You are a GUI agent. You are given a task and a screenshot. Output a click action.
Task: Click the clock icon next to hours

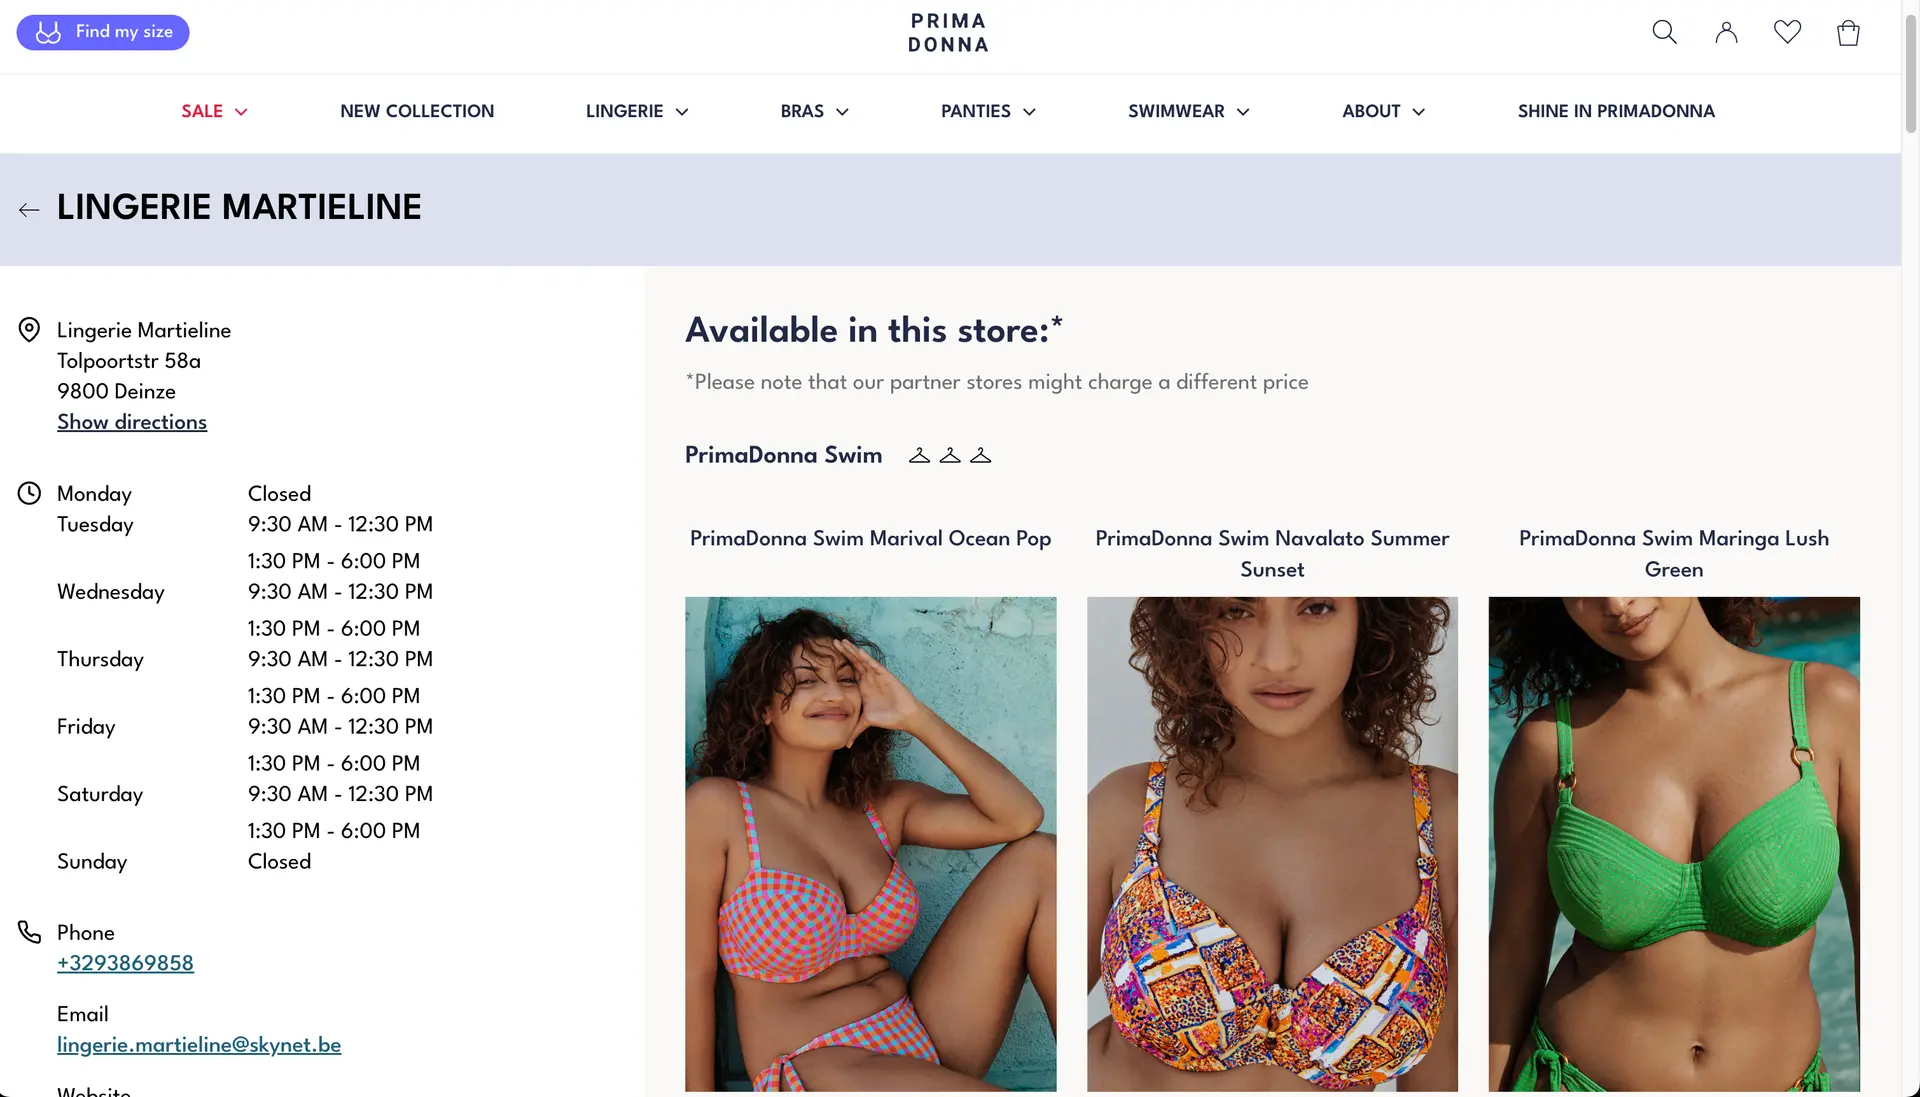coord(28,492)
